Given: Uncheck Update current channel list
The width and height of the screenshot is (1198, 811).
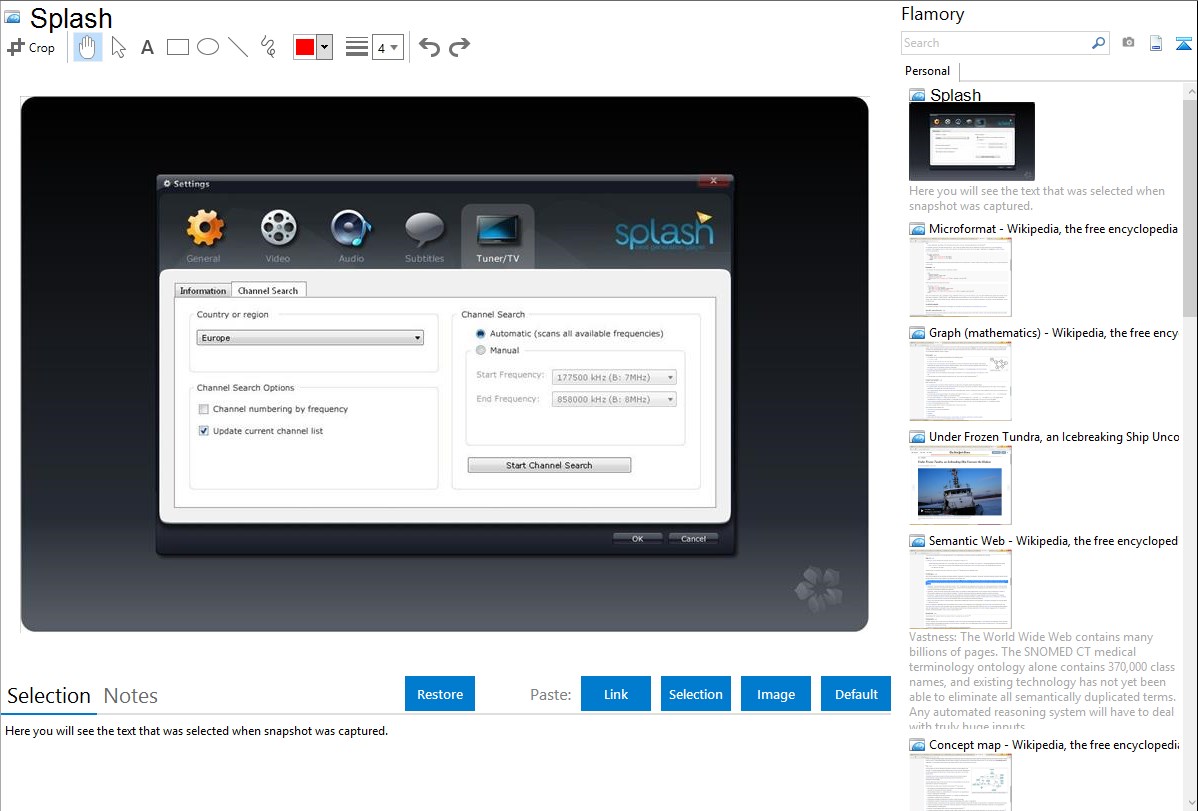Looking at the screenshot, I should 204,430.
